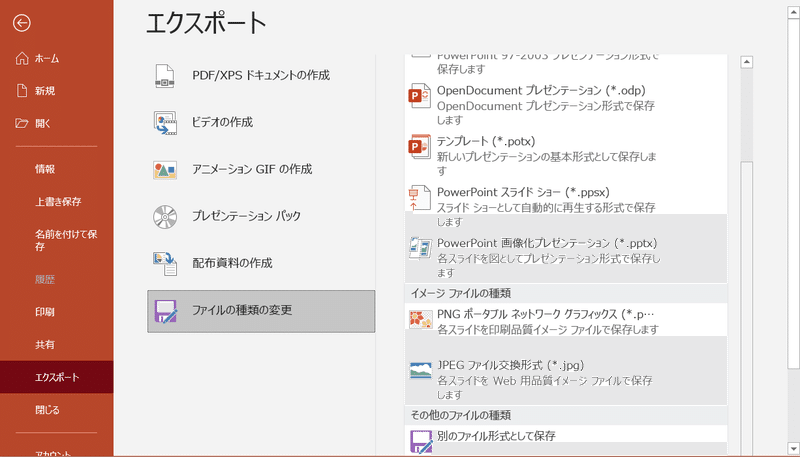This screenshot has width=800, height=457.
Task: Click the back arrow icon
Action: pos(22,23)
